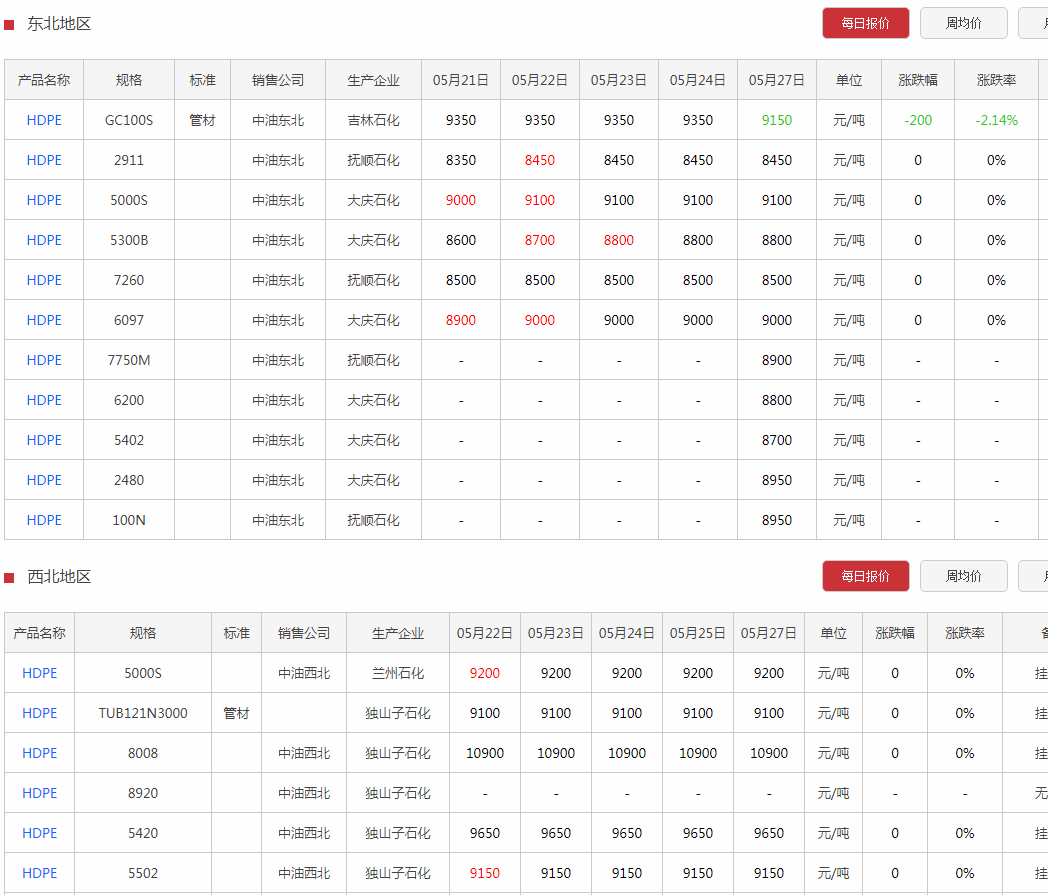Open HDPE link in 2480 row
The height and width of the screenshot is (895, 1048).
(x=44, y=481)
